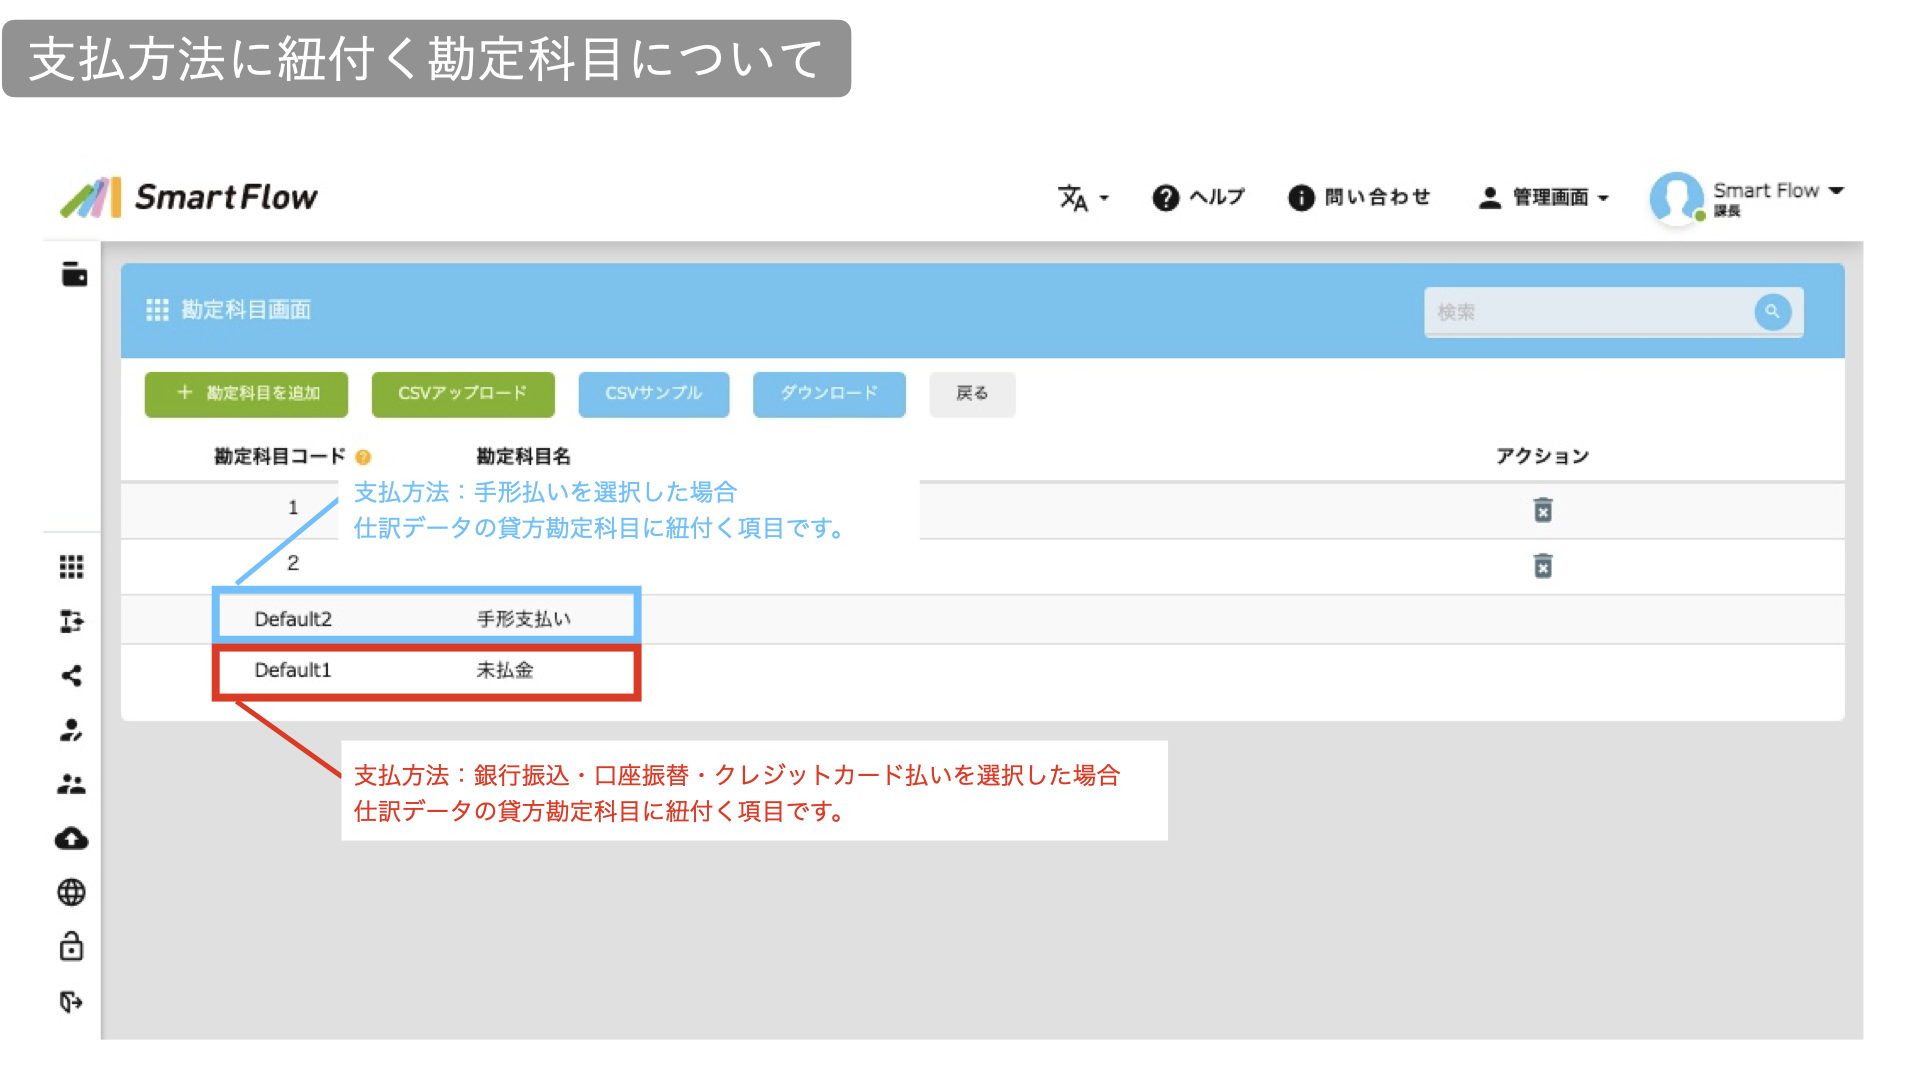Click the globe icon in sidebar
This screenshot has width=1920, height=1080.
(71, 892)
